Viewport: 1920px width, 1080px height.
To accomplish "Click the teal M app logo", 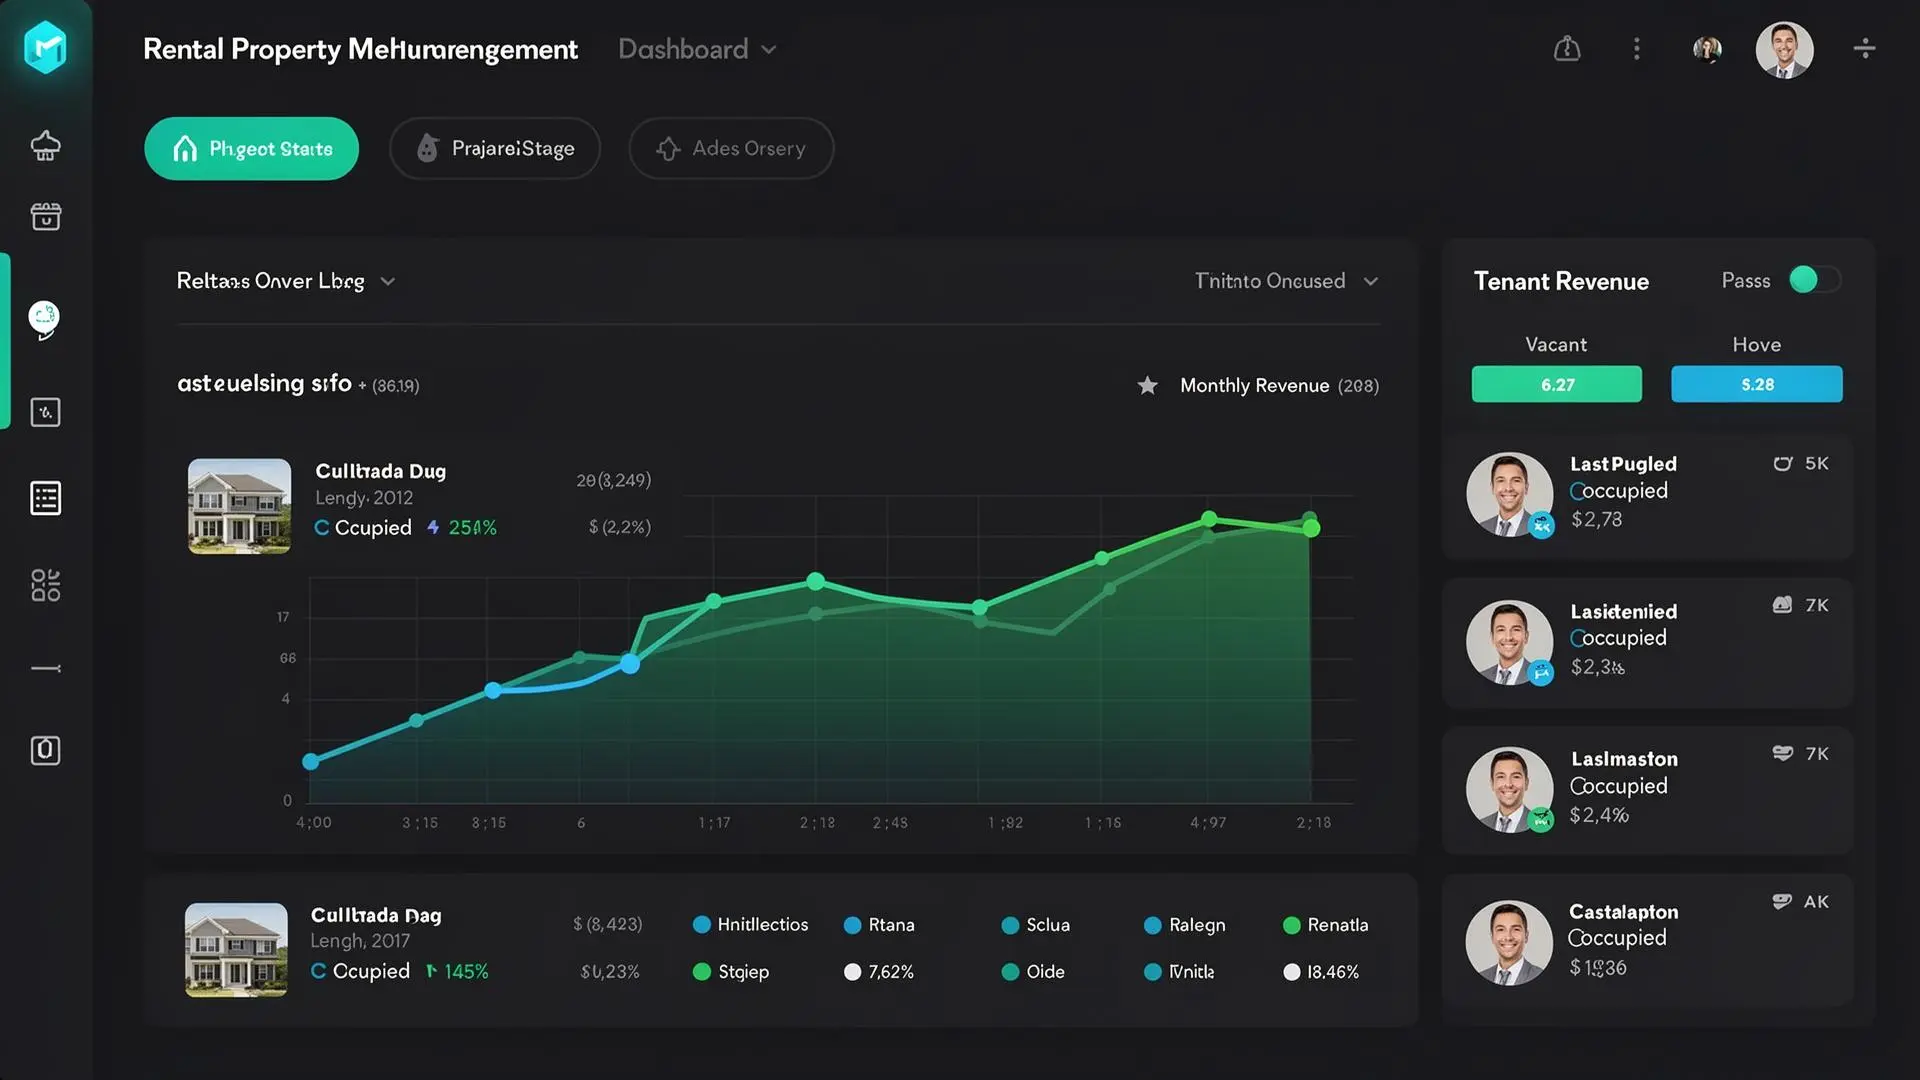I will click(x=45, y=47).
